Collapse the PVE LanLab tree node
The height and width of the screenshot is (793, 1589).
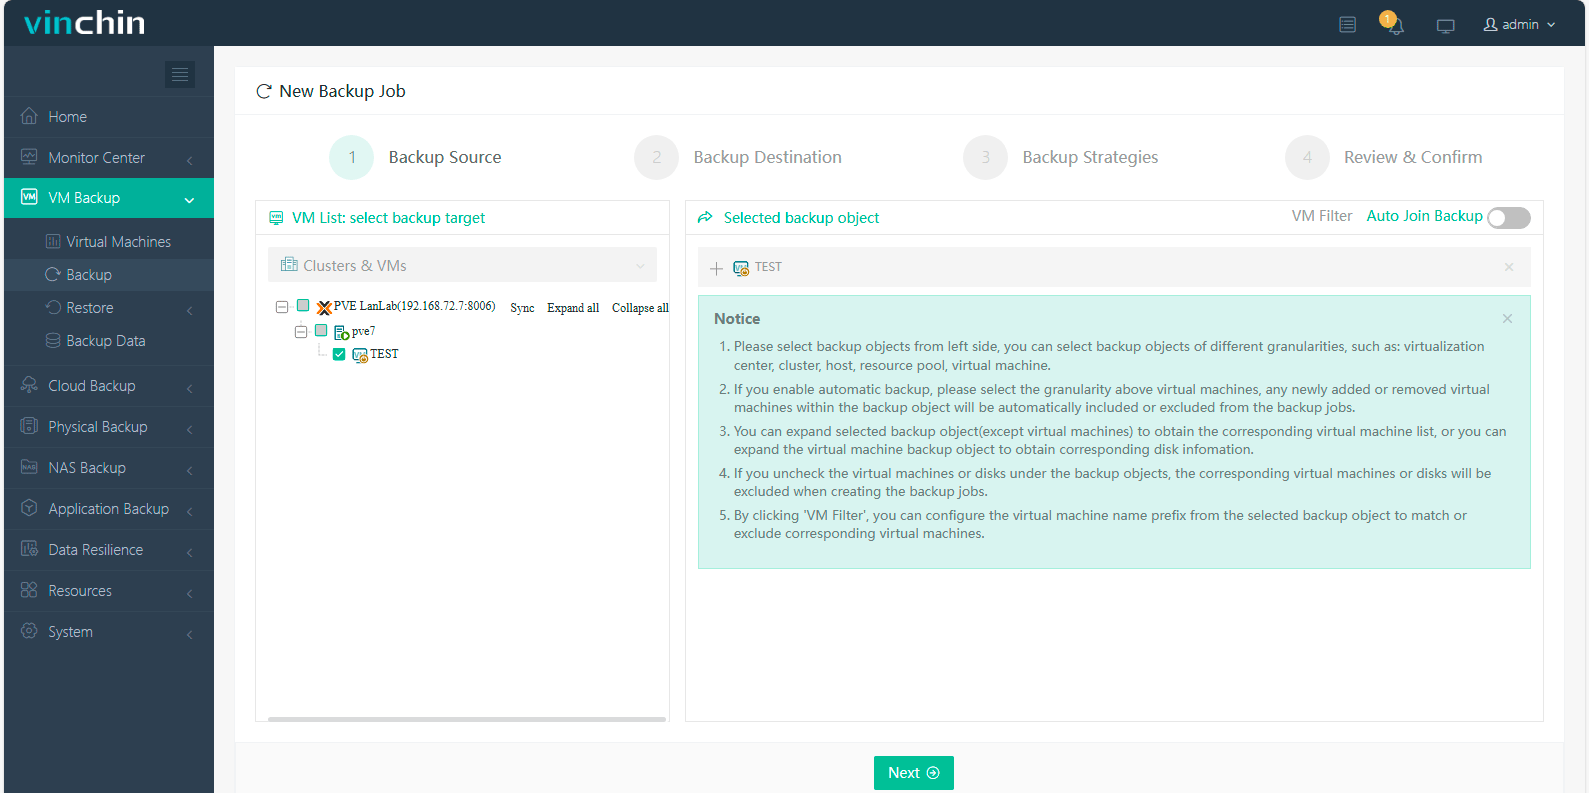282,307
